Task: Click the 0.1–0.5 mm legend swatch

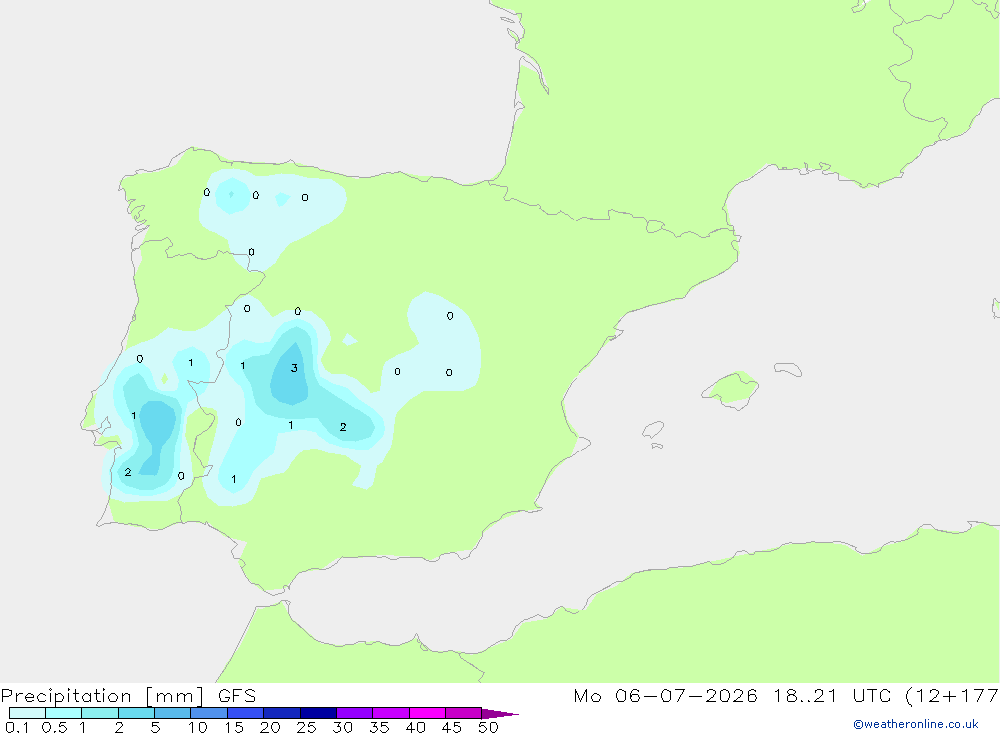Action: pos(27,713)
